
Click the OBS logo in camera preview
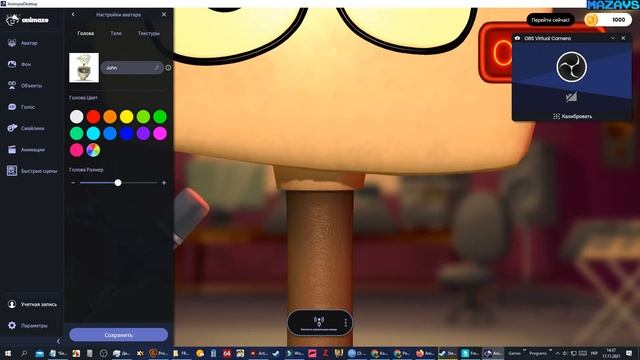(572, 67)
